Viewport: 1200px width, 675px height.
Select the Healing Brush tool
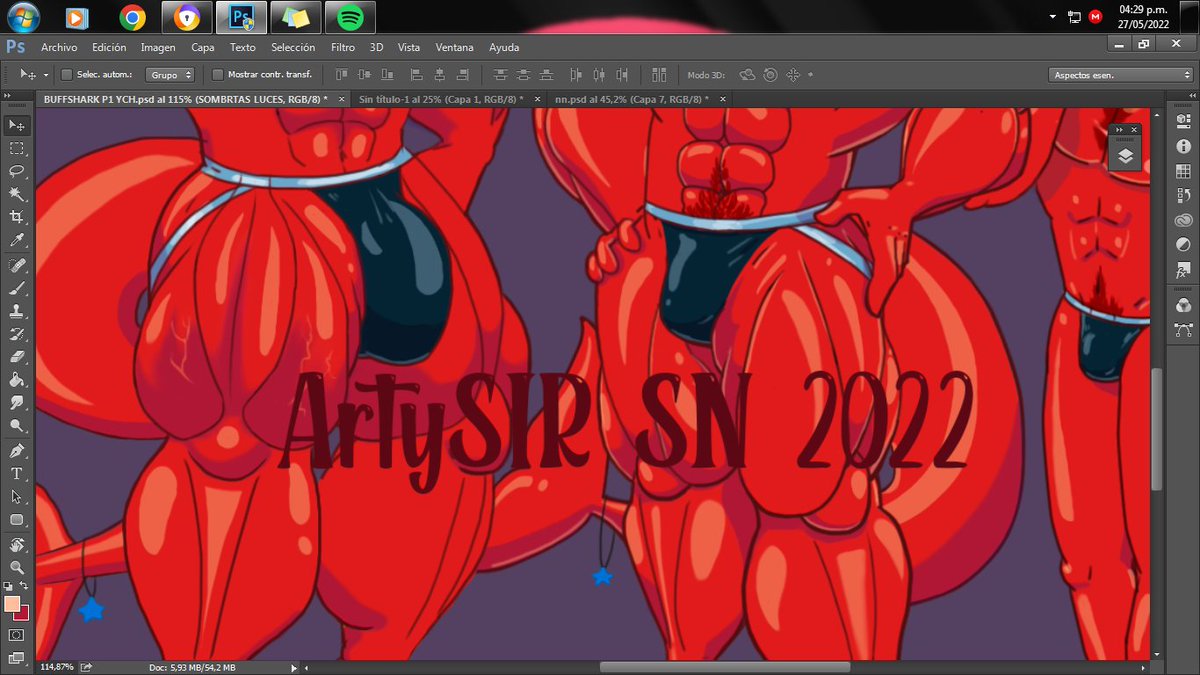(x=17, y=265)
